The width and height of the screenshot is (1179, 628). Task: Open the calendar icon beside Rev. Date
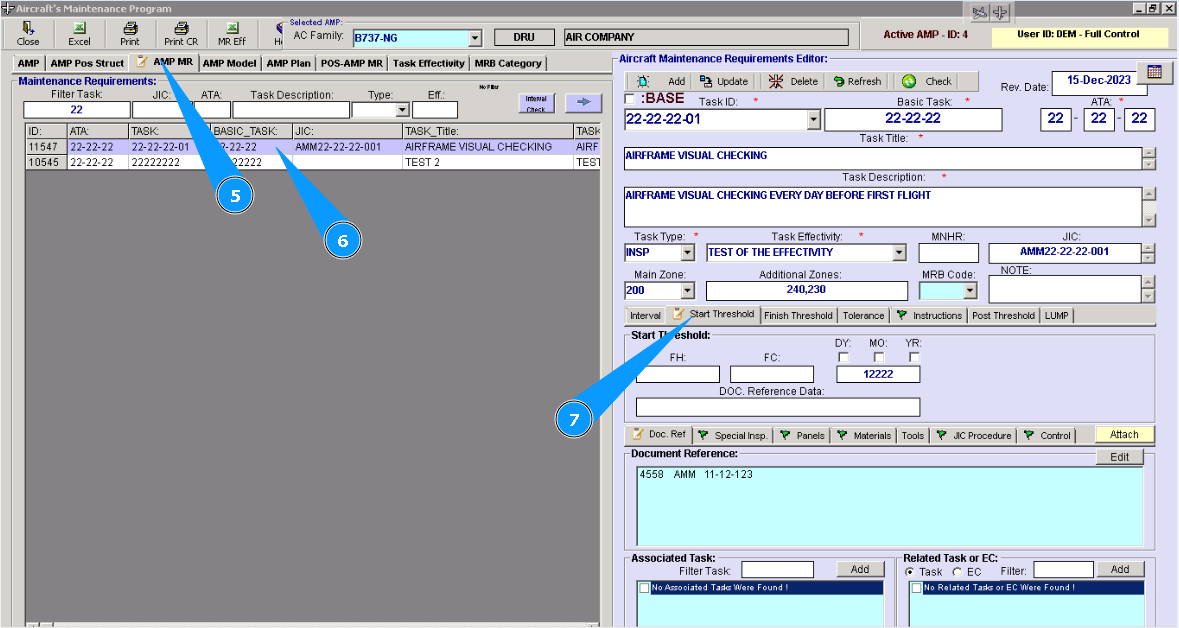point(1155,72)
